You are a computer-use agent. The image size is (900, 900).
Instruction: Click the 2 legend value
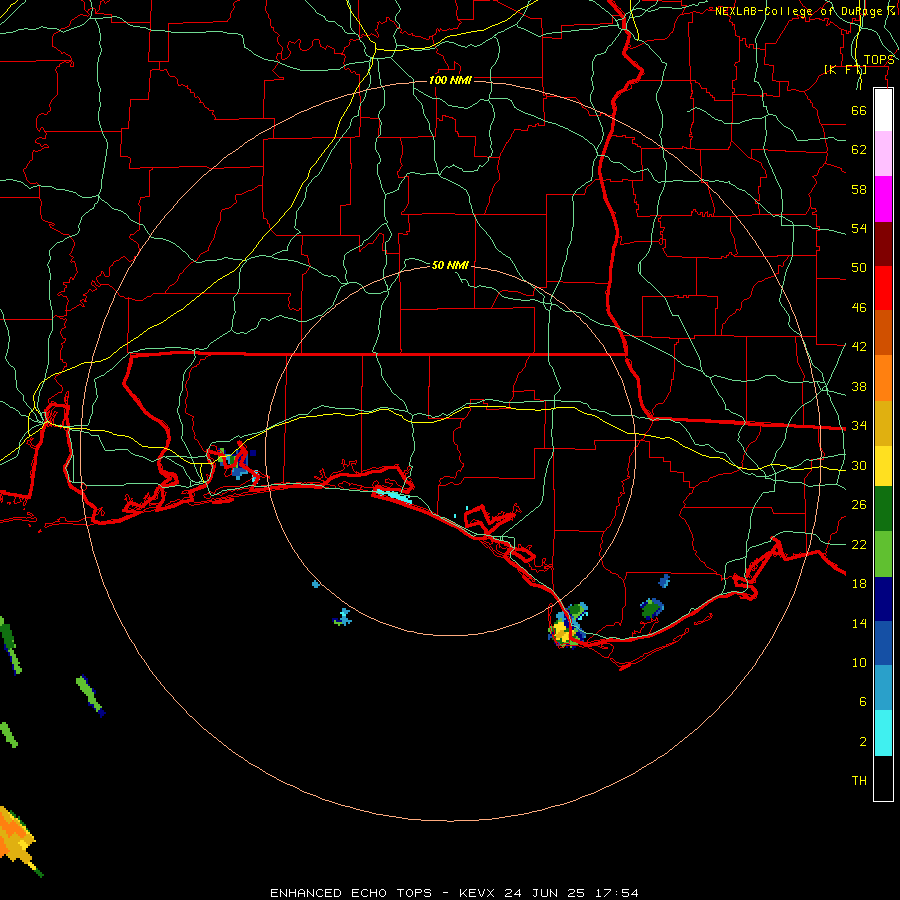(x=863, y=742)
